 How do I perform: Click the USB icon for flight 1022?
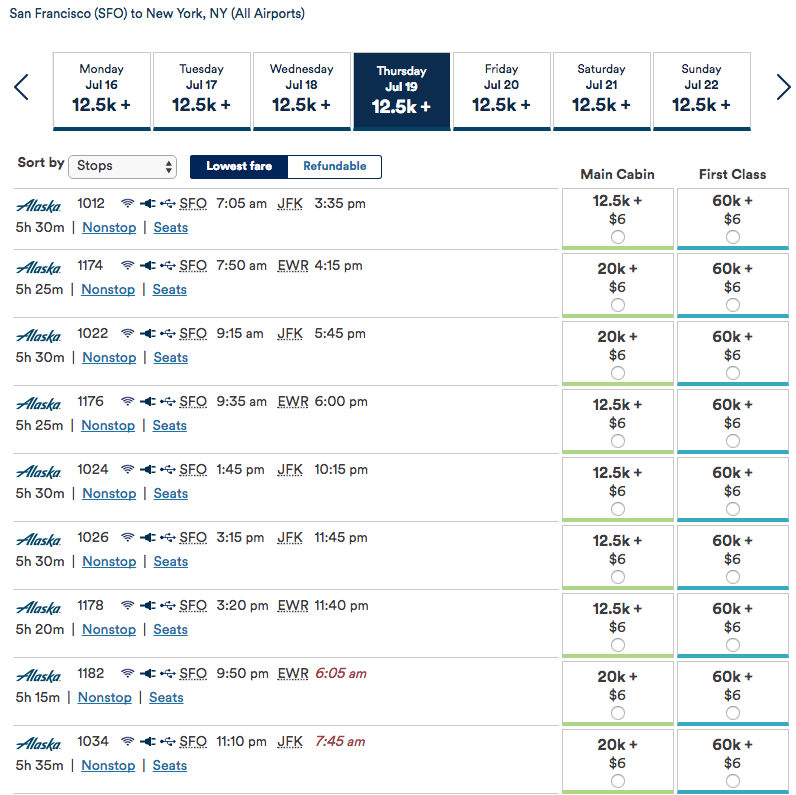coord(167,334)
